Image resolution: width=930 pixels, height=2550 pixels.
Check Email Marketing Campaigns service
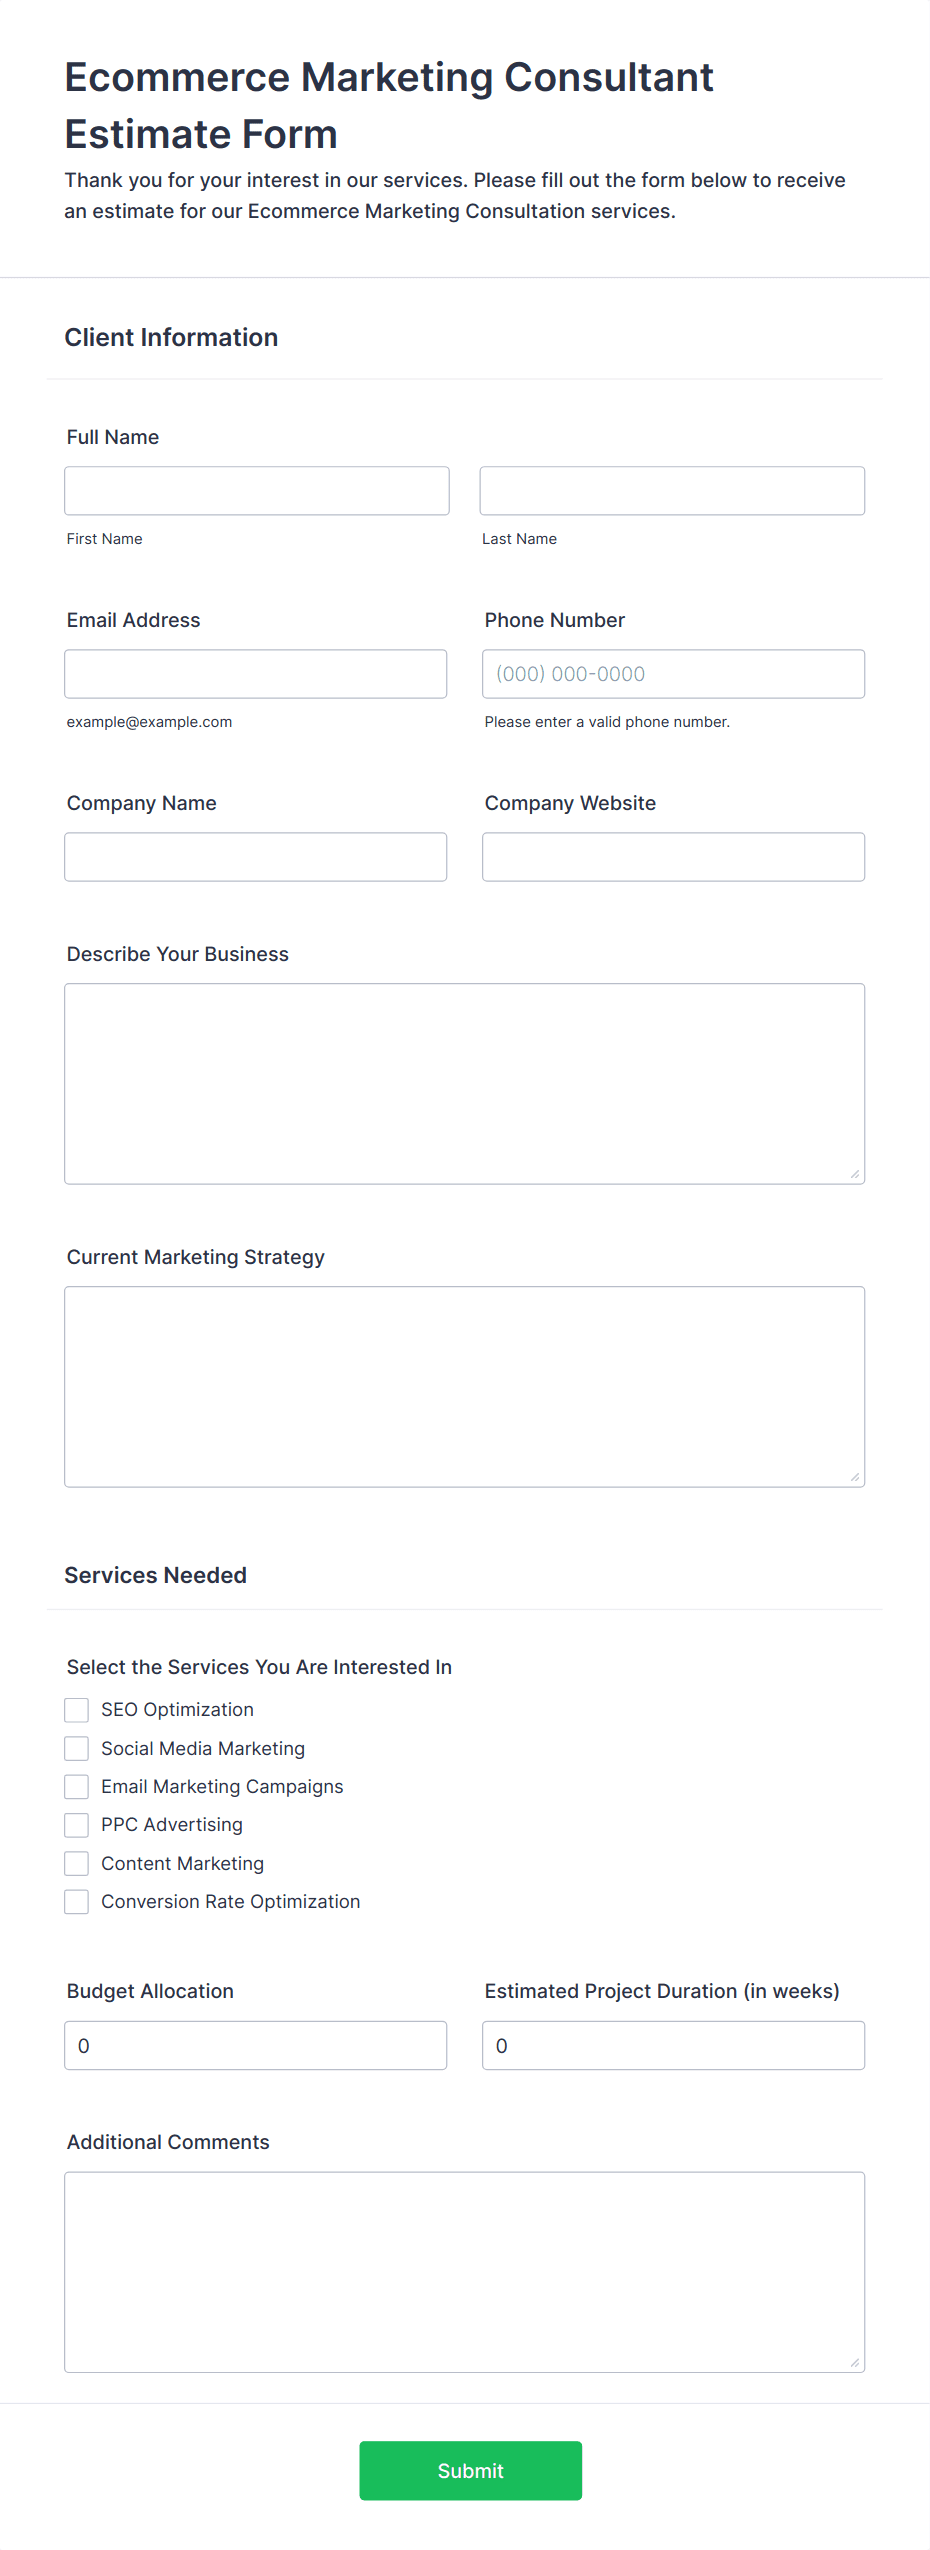(x=76, y=1786)
